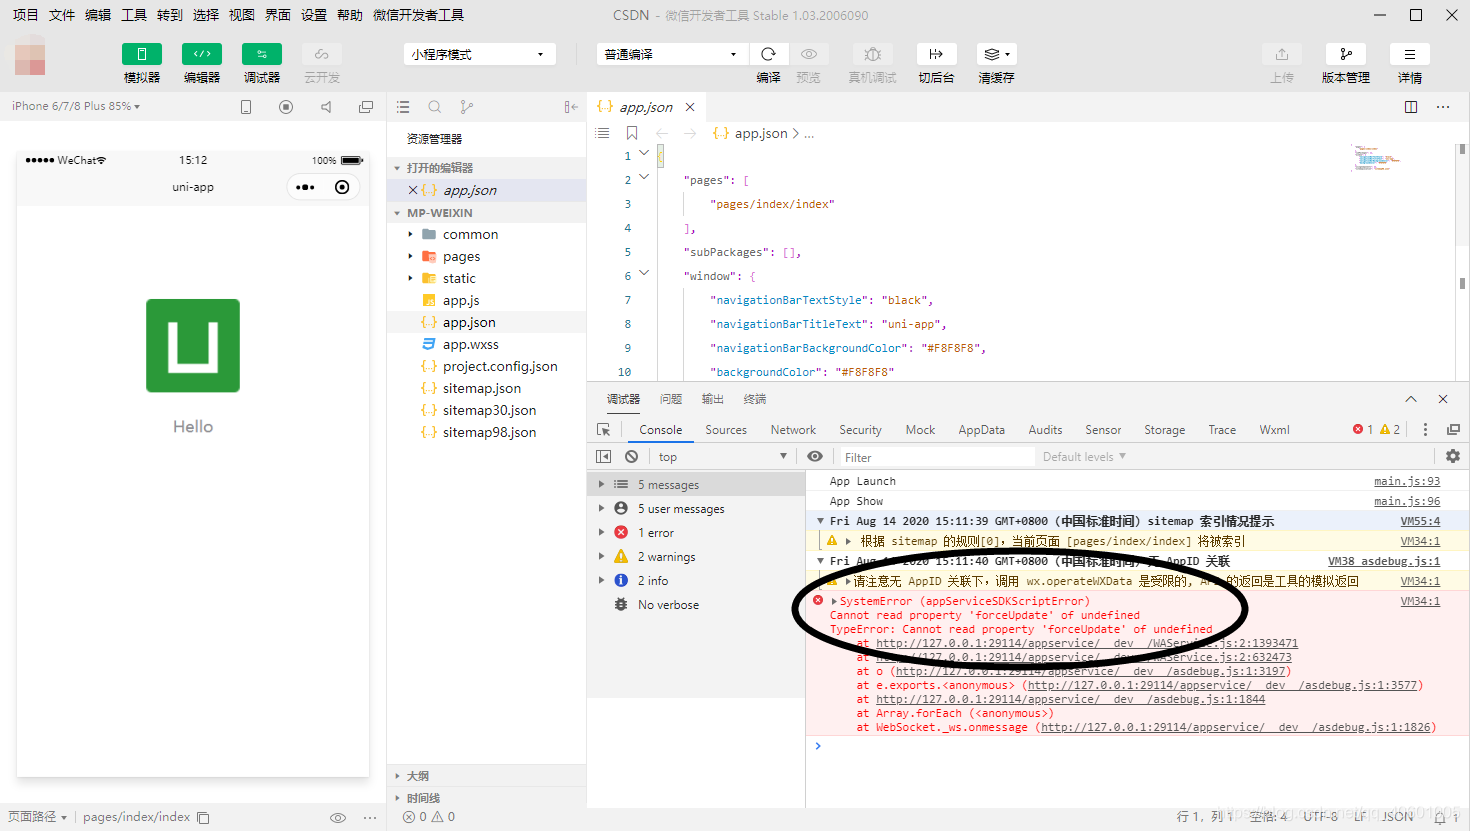This screenshot has height=831, width=1470.
Task: Open project.config.json file
Action: tap(500, 366)
